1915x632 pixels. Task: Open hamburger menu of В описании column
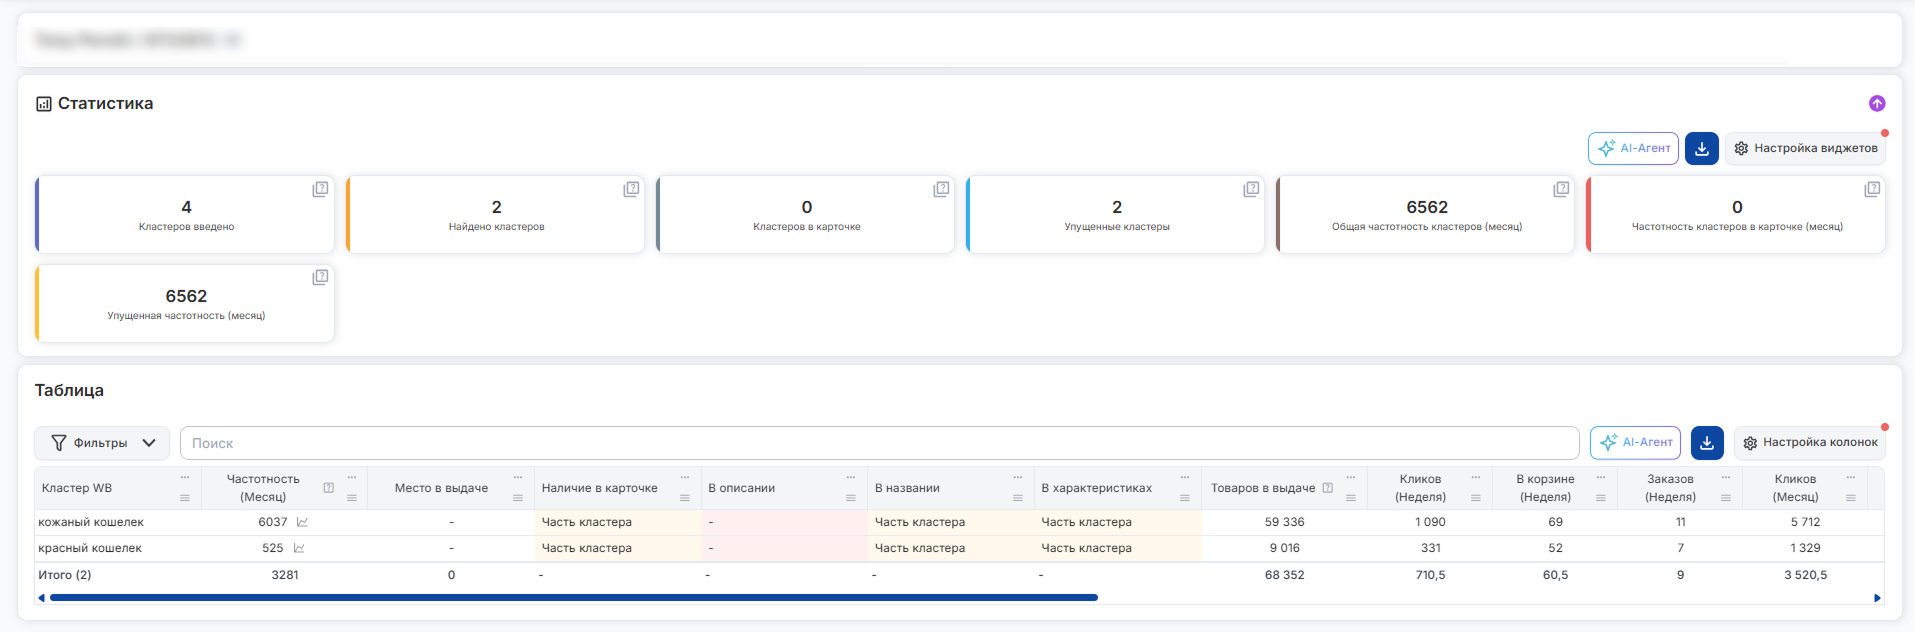click(851, 498)
